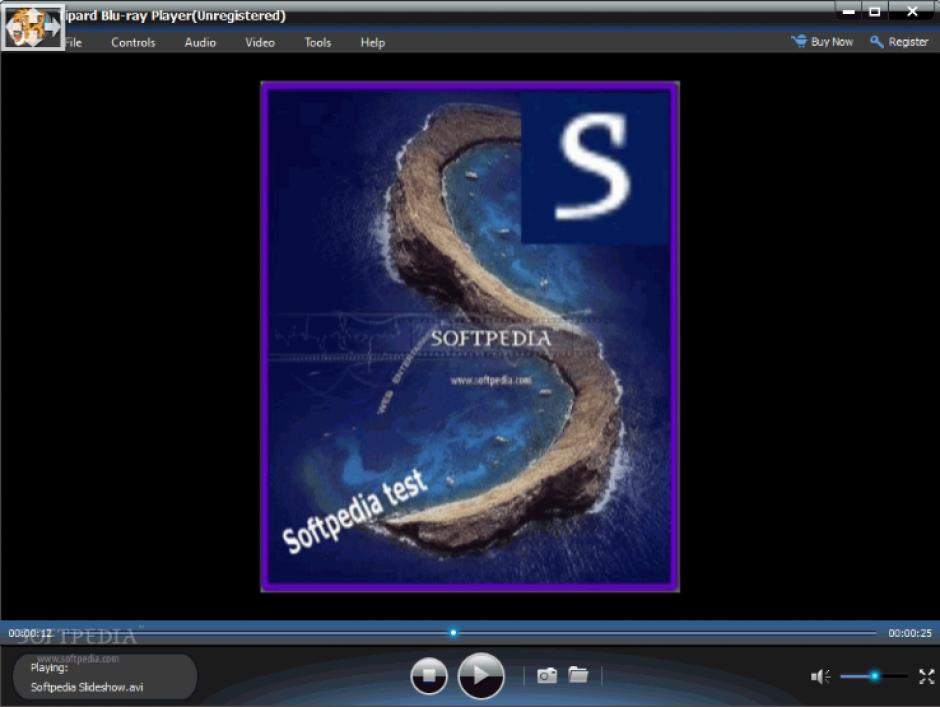940x707 pixels.
Task: Click the total duration 00:00:25
Action: (x=910, y=633)
